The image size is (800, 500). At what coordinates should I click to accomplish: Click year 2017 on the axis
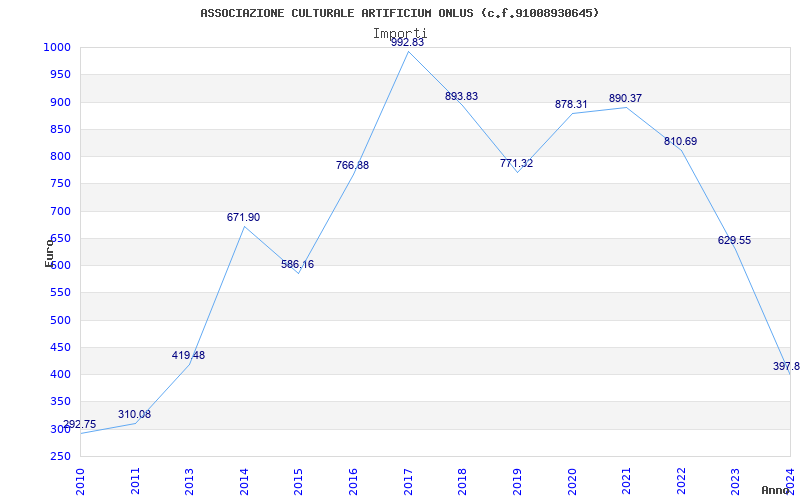pos(408,481)
